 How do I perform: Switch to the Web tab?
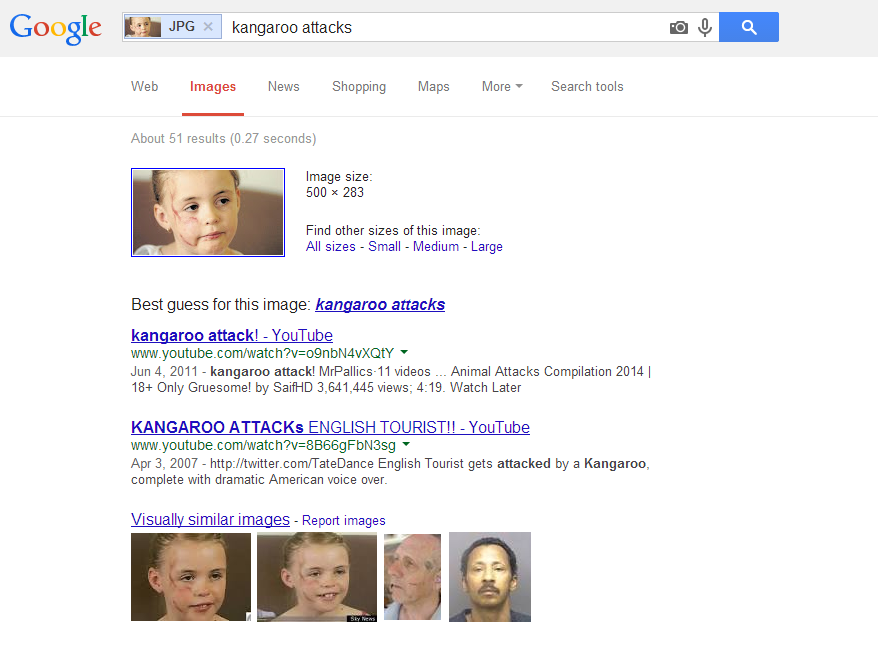[144, 86]
